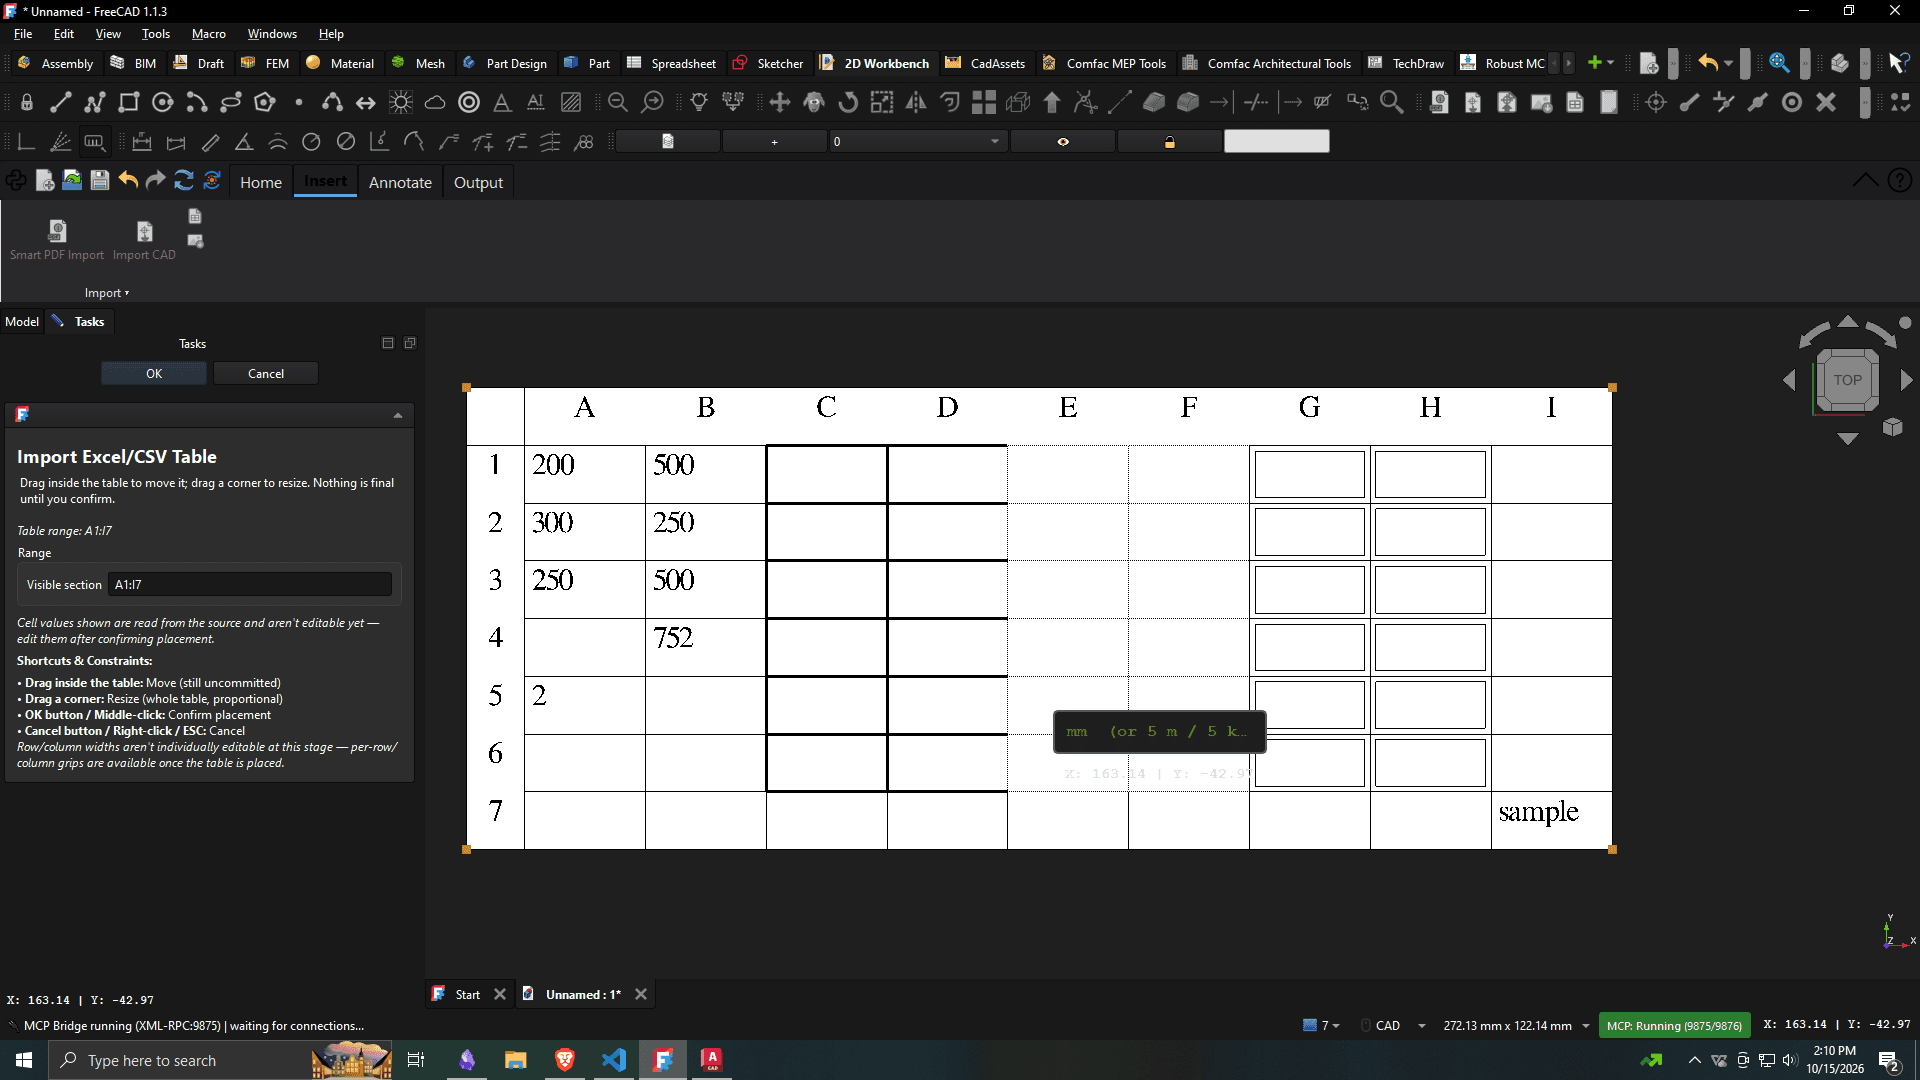1920x1080 pixels.
Task: Click the Refresh/recompute blue arrows icon
Action: pyautogui.click(x=184, y=180)
